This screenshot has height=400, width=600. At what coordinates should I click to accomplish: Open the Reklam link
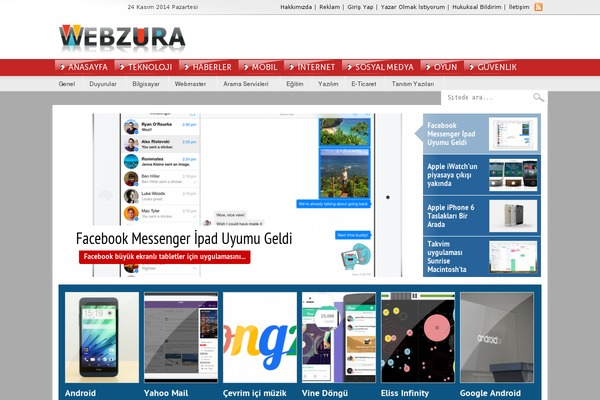[329, 7]
